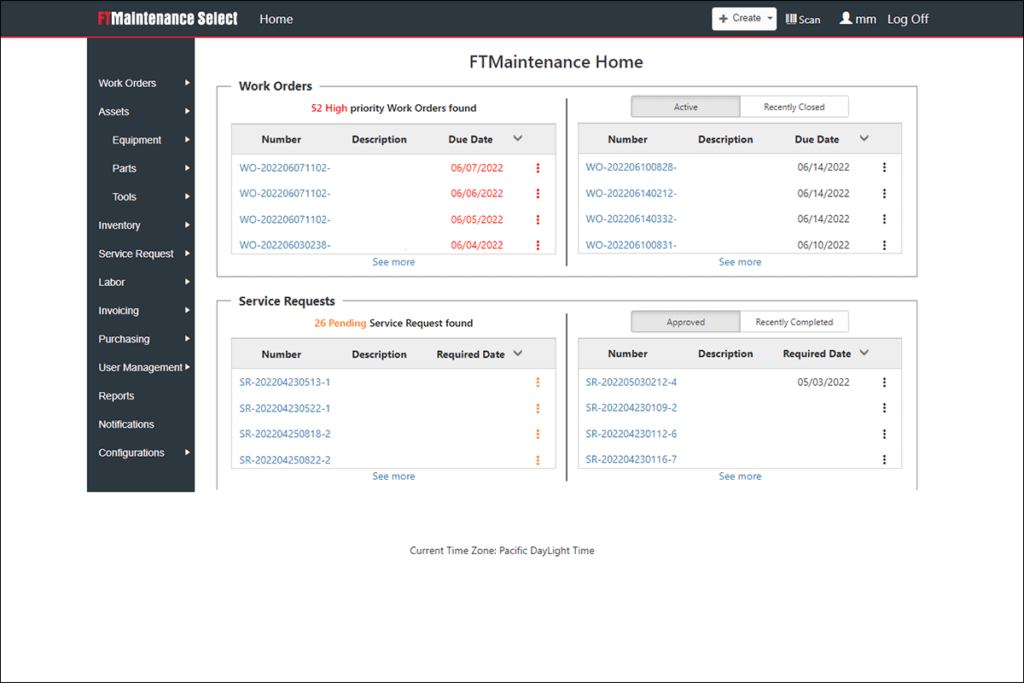Open kebab menu for WO-202206100828-
This screenshot has height=683, width=1024.
(884, 167)
